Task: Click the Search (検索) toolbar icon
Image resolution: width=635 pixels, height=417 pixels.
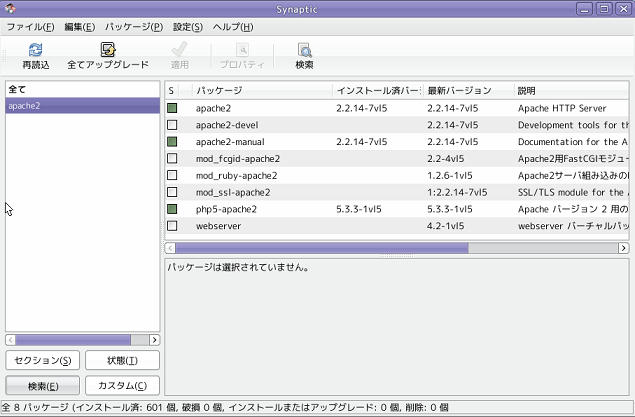Action: pos(304,50)
